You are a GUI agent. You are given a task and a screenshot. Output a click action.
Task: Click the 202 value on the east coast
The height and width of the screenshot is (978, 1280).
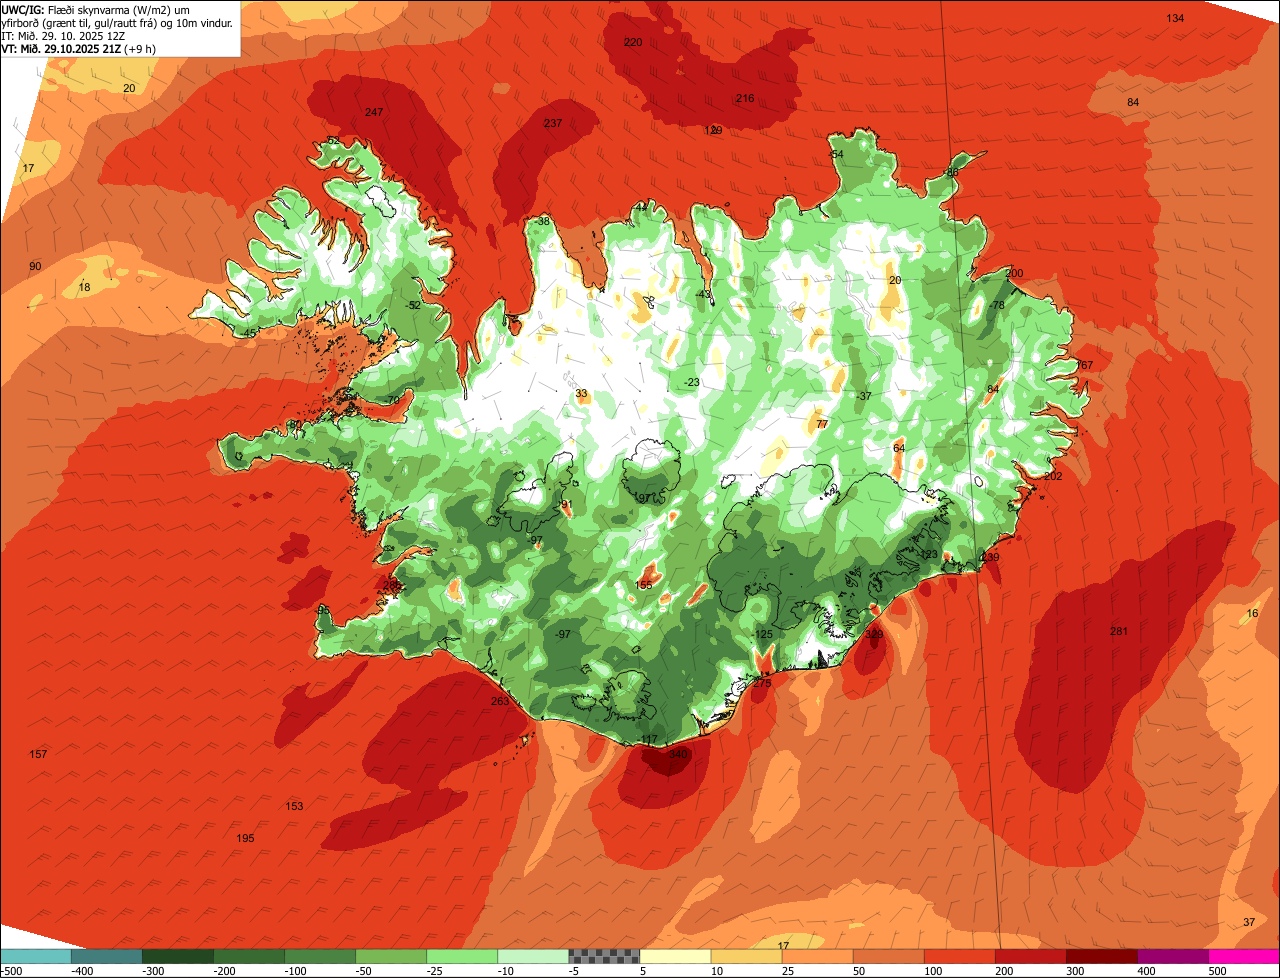point(1053,476)
